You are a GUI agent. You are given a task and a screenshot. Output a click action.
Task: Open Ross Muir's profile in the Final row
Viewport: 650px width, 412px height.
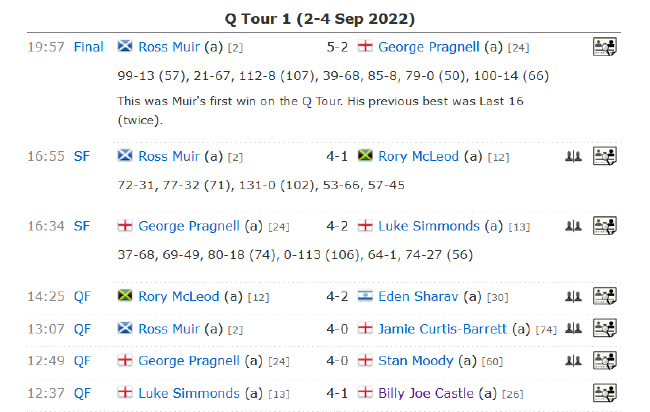click(x=169, y=47)
